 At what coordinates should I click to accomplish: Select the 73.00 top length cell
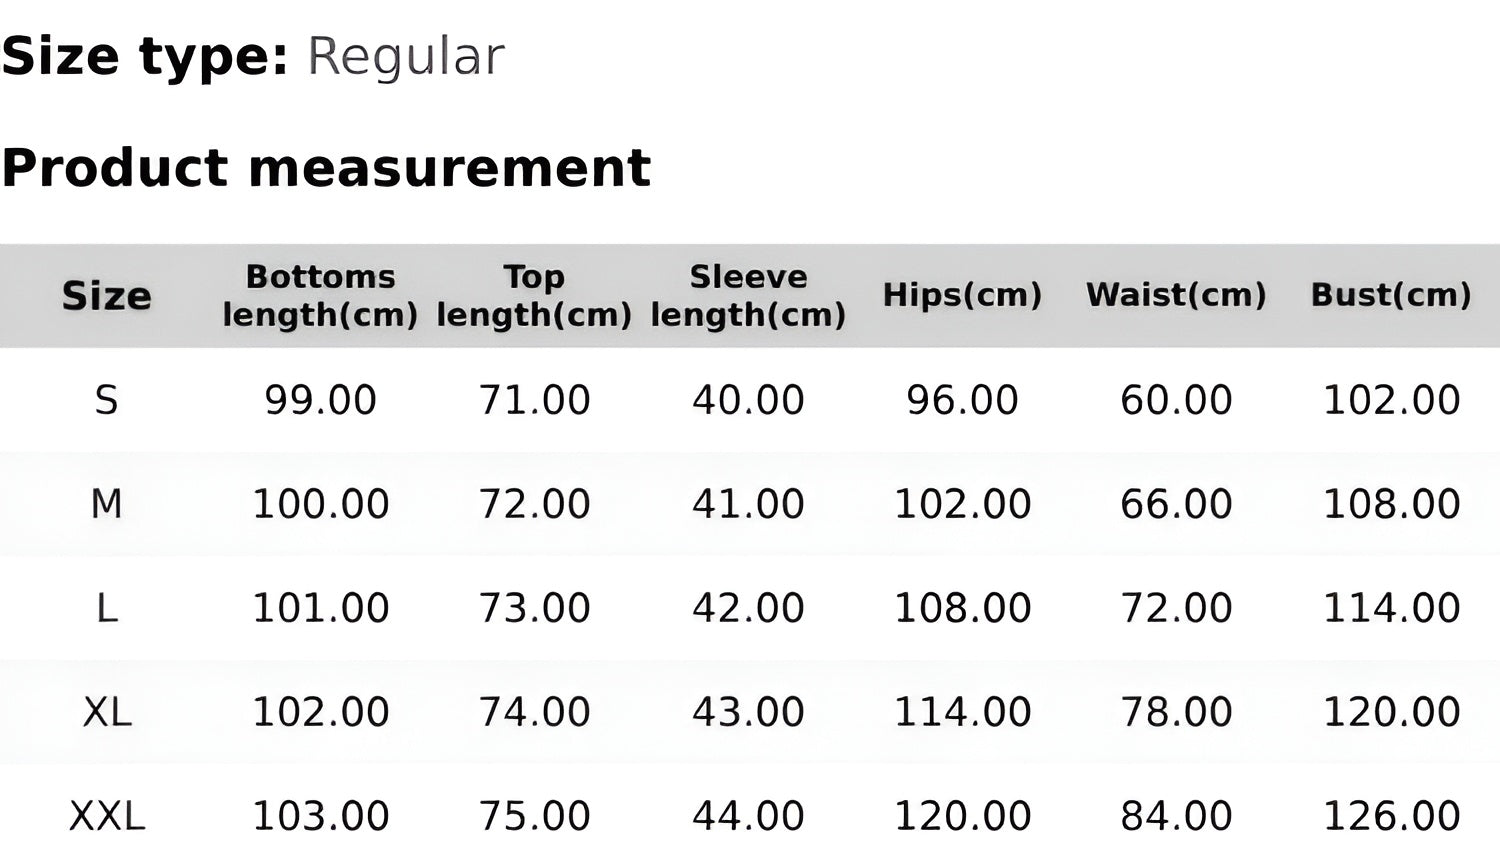tap(534, 608)
